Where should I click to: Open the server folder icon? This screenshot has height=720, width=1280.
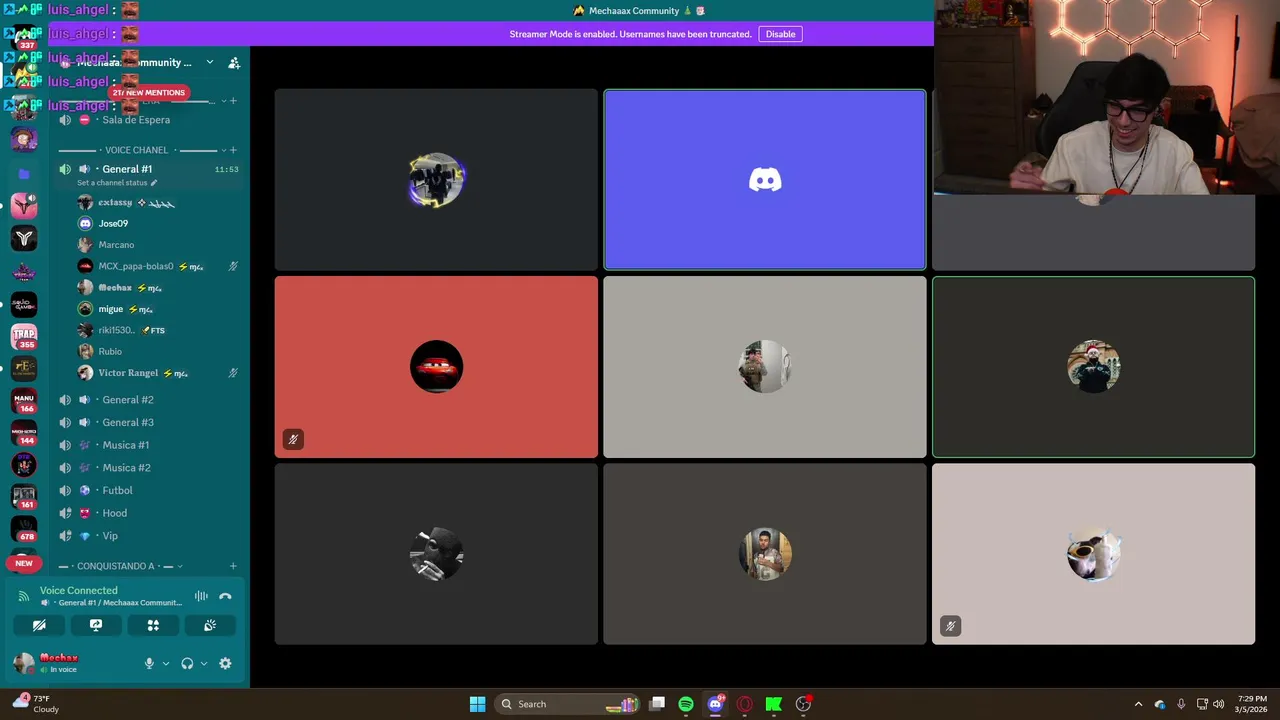coord(24,173)
